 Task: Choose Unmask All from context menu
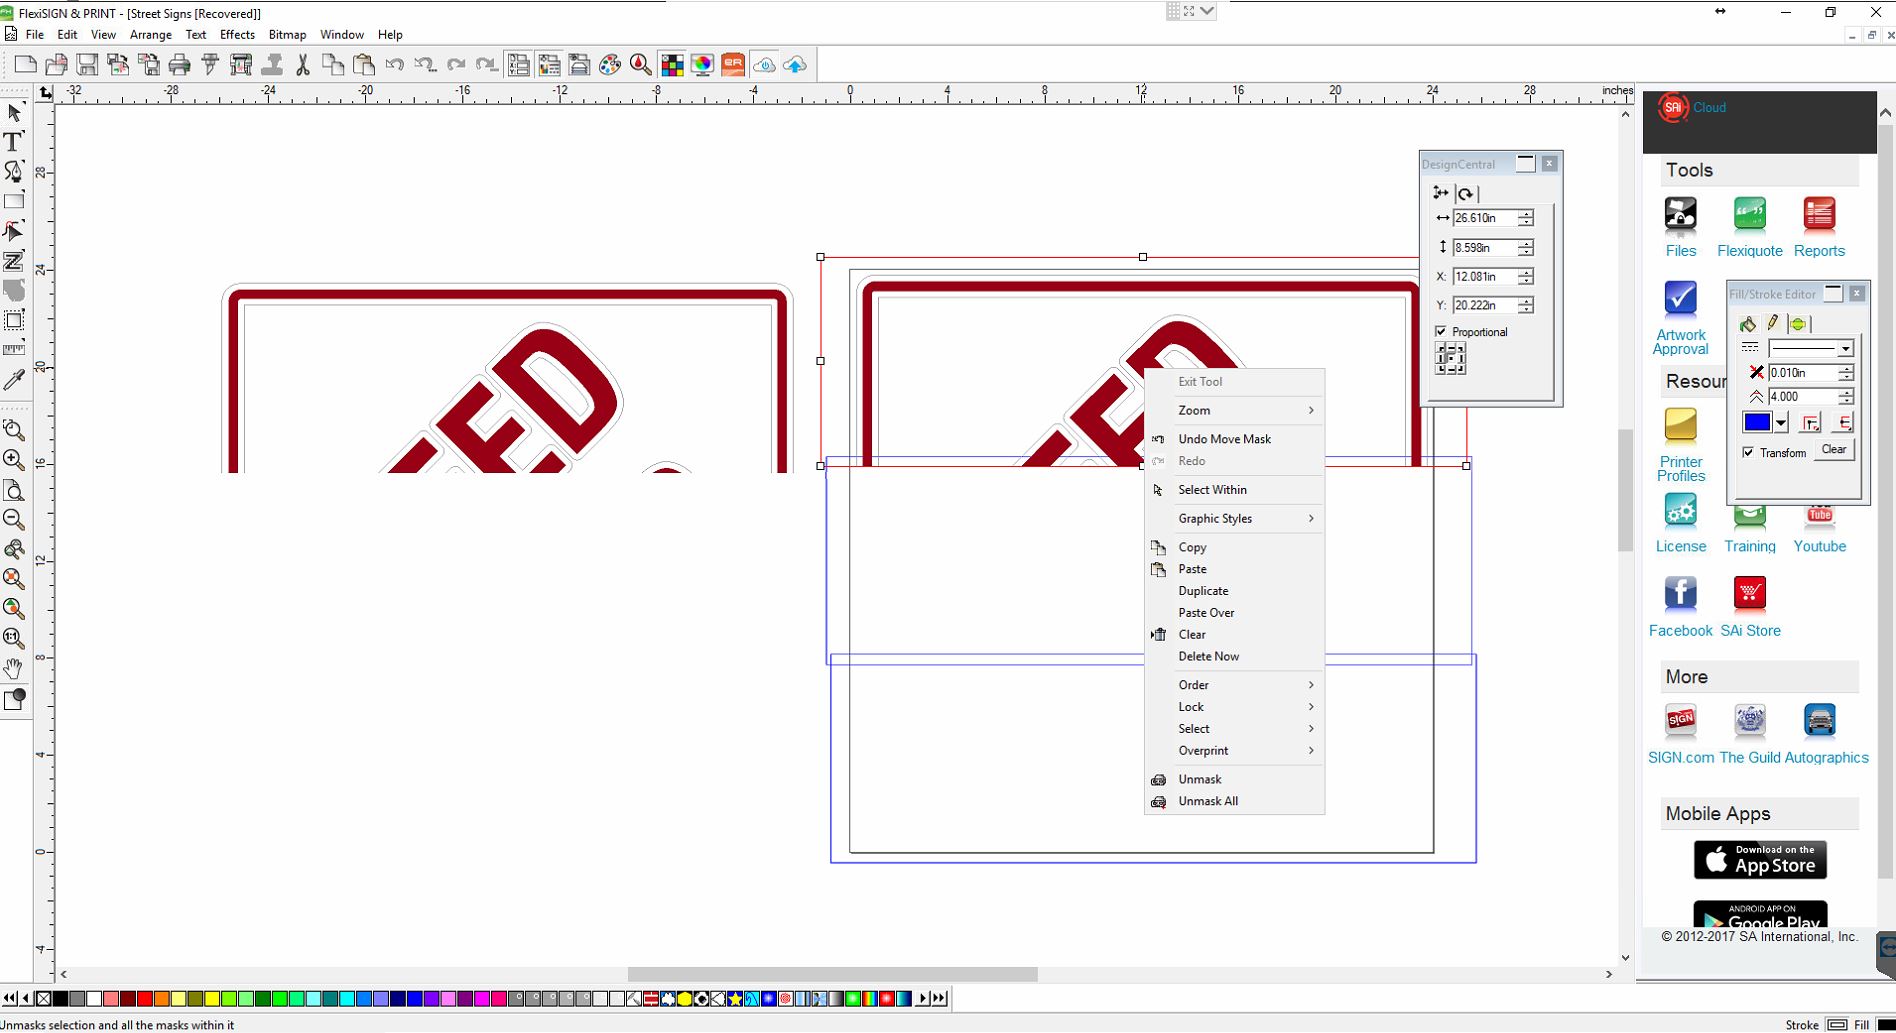point(1235,802)
